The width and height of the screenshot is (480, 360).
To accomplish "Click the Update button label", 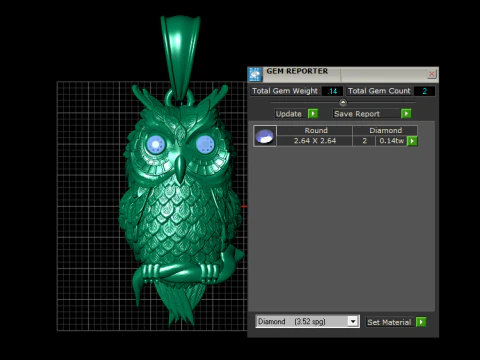I will click(289, 114).
